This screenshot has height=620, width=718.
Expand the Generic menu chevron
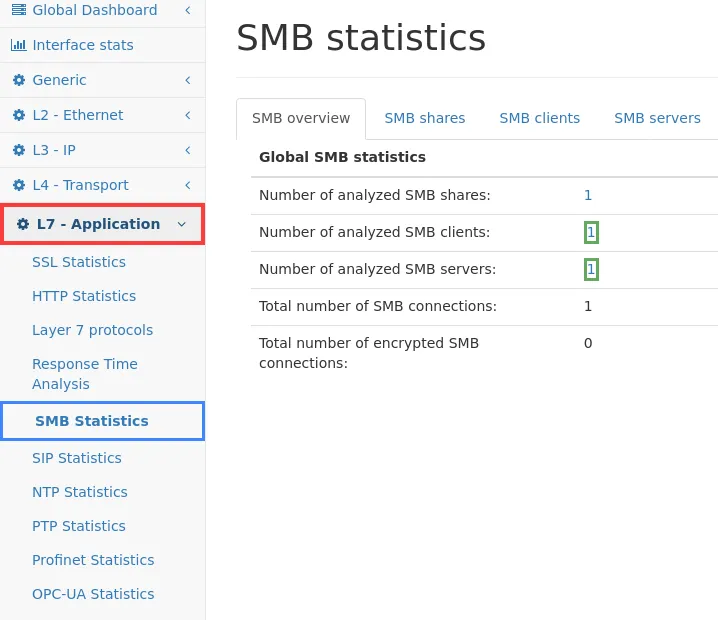pos(187,80)
